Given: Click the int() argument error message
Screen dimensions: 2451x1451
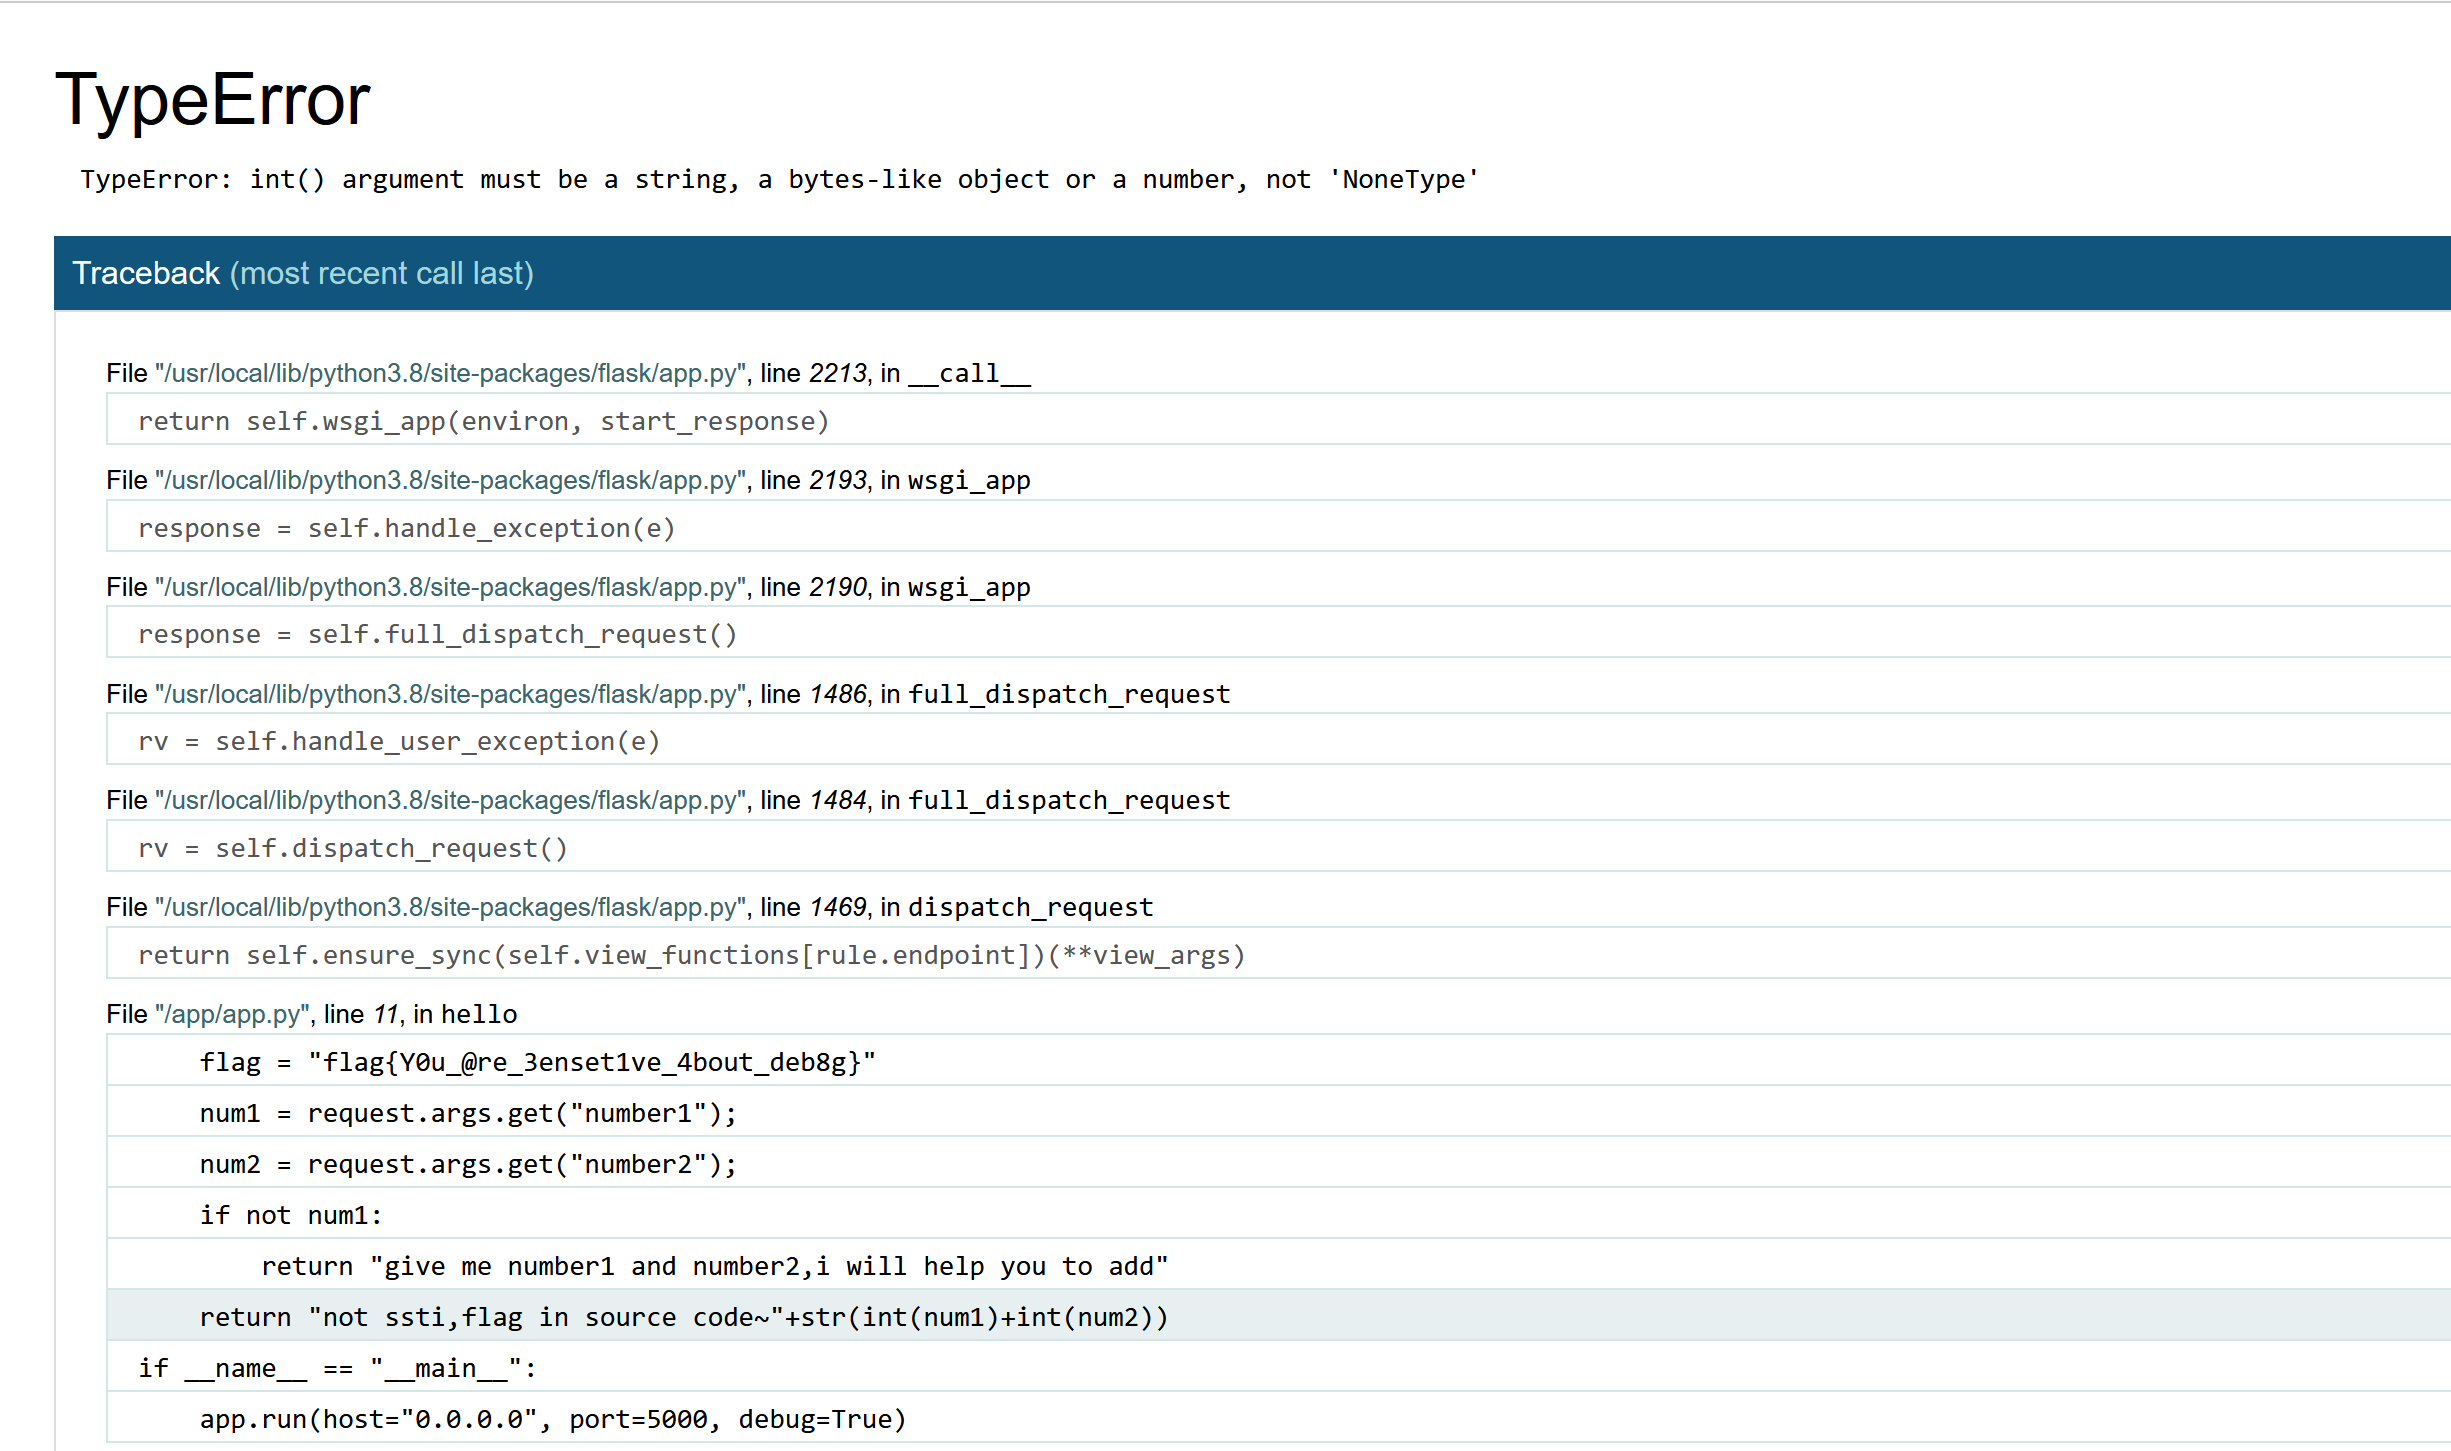Looking at the screenshot, I should tap(779, 180).
